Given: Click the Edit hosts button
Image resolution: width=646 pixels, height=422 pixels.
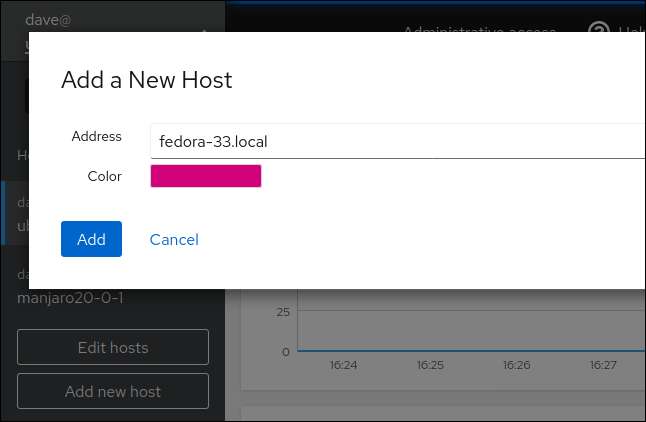Looking at the screenshot, I should tap(113, 347).
